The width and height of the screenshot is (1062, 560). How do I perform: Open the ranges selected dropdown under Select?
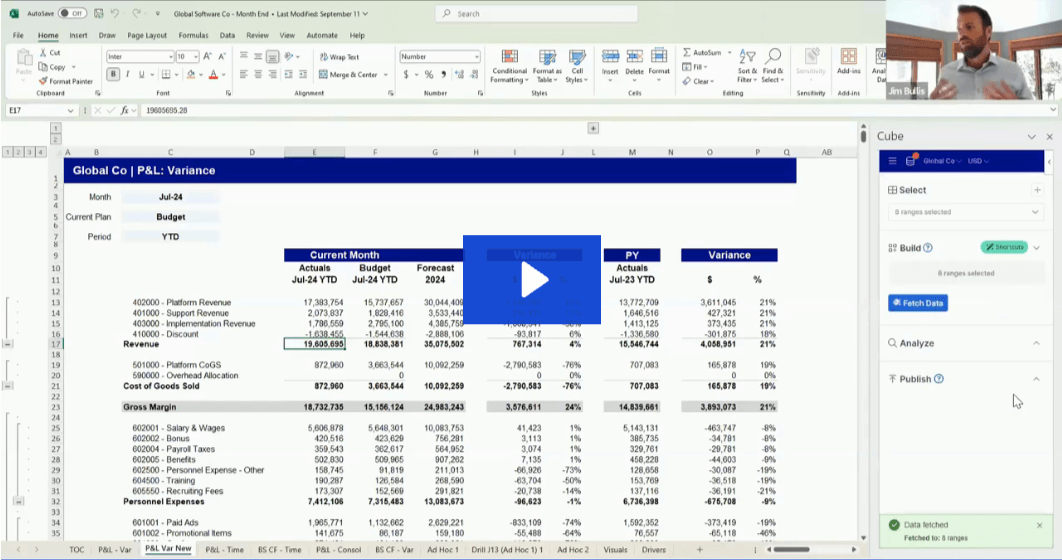pyautogui.click(x=966, y=212)
